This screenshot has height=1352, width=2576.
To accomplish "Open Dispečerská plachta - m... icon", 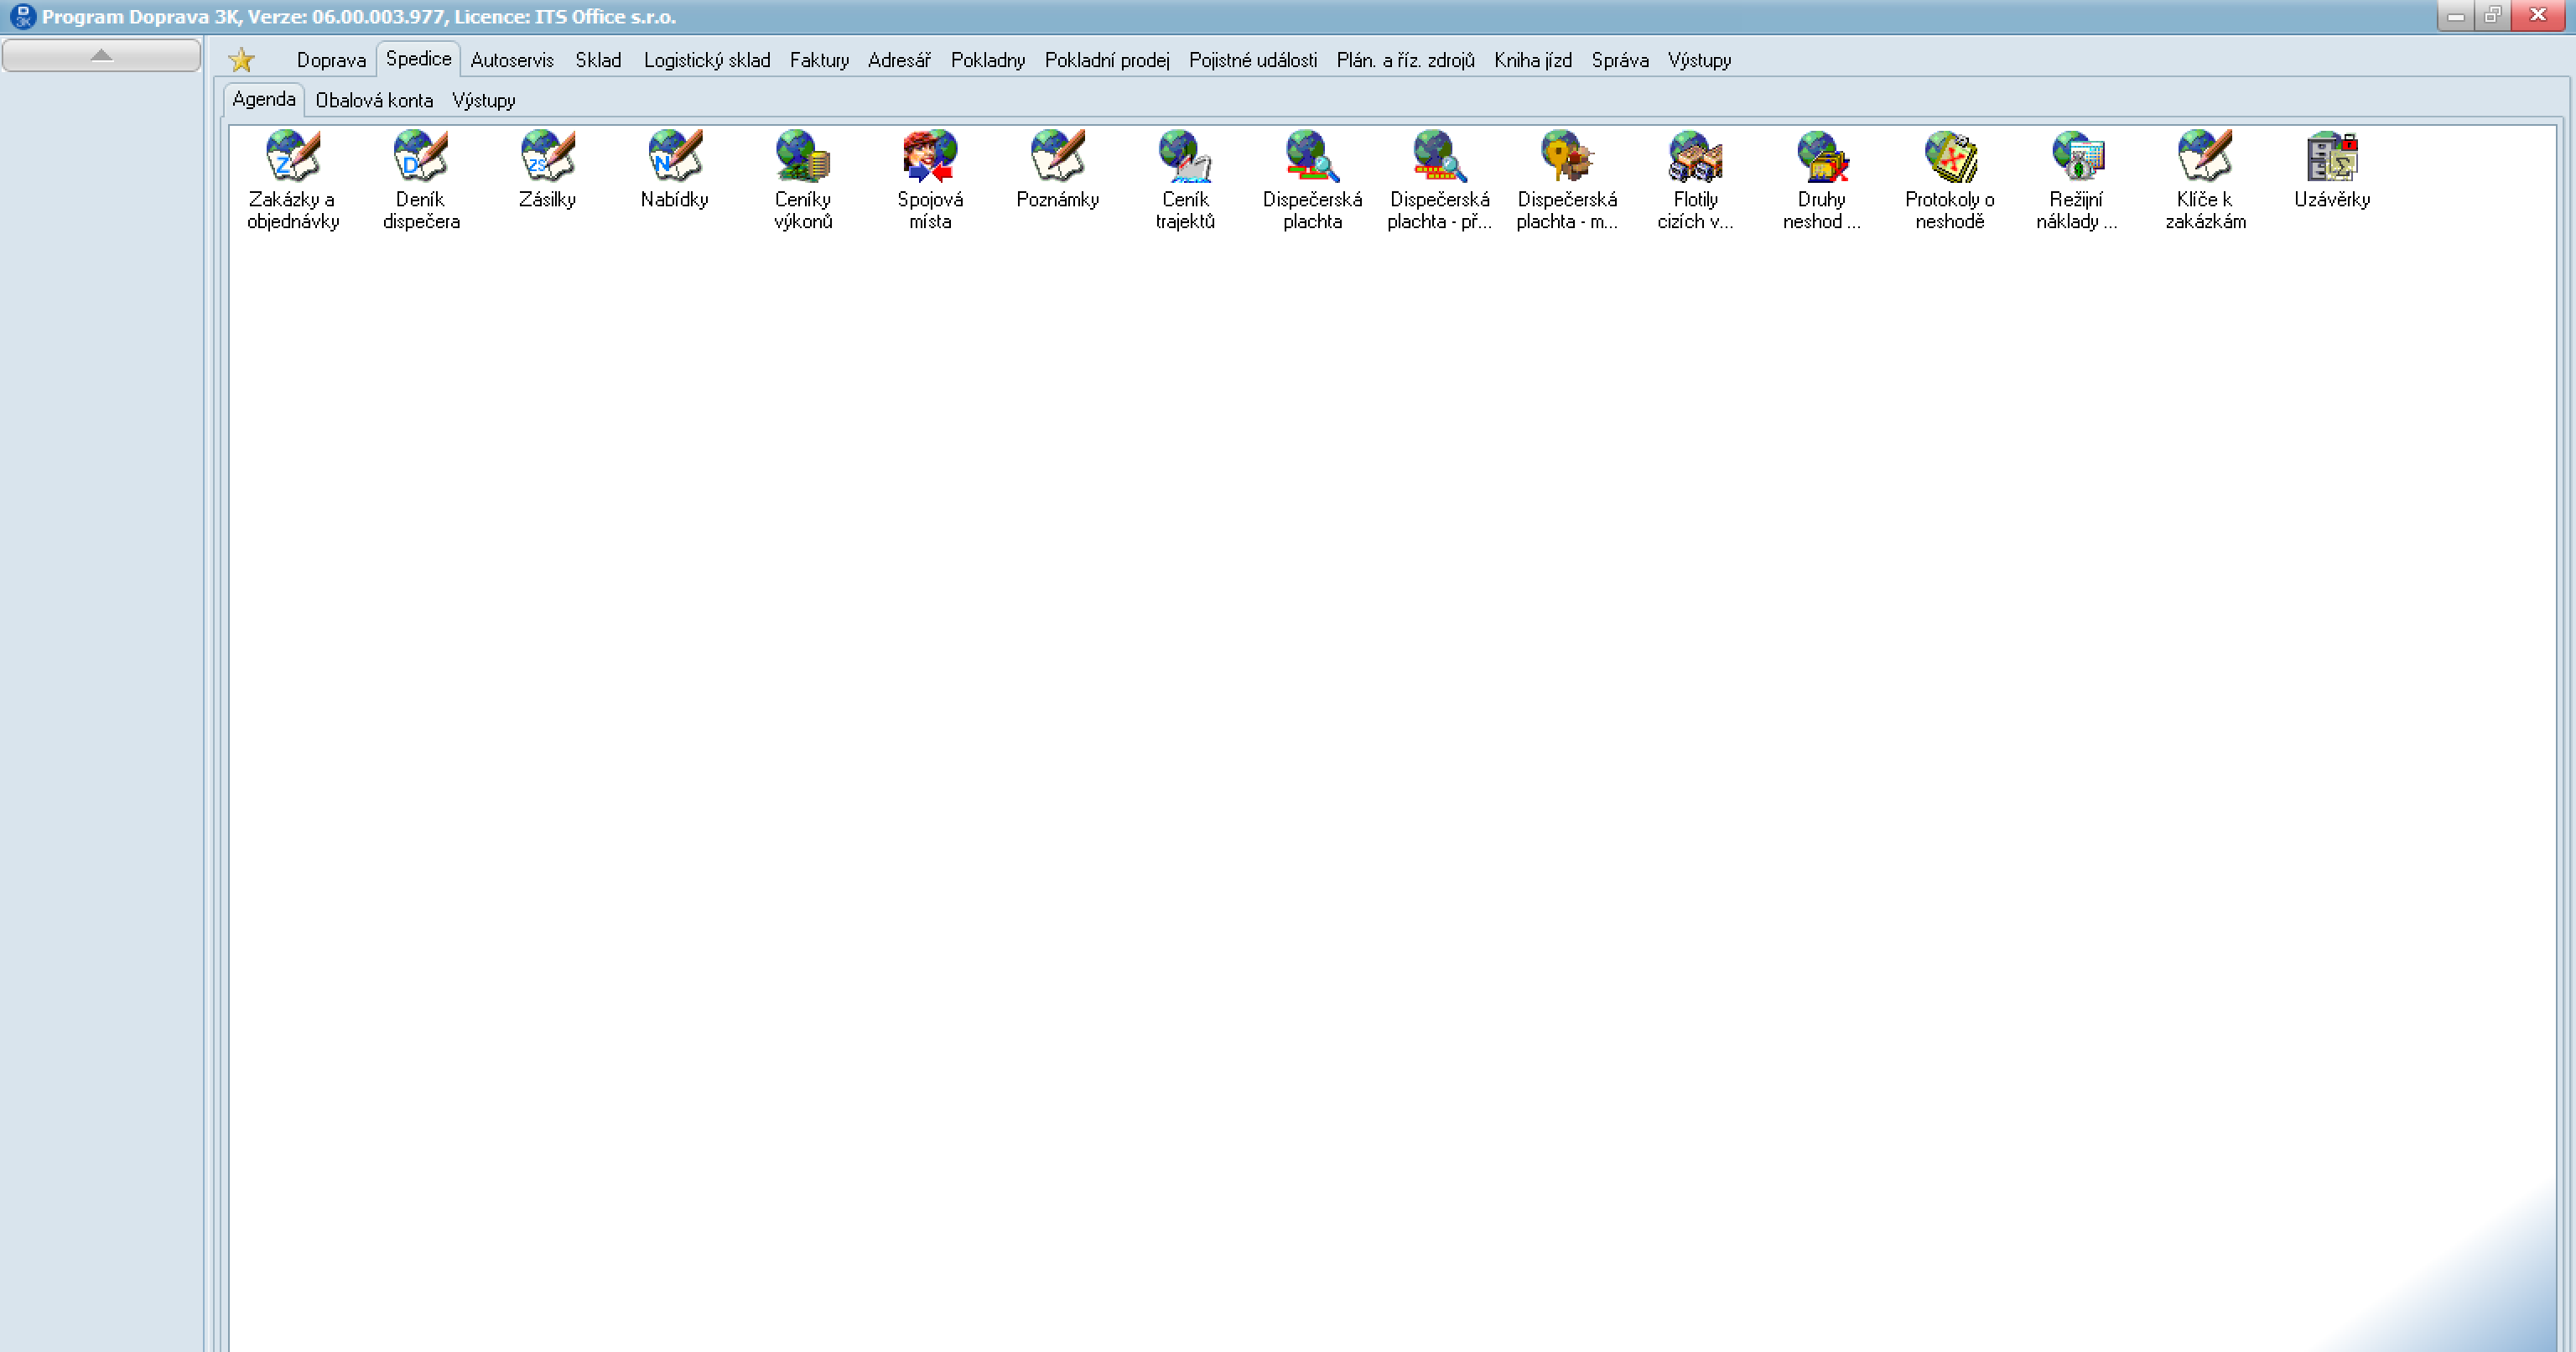I will tap(1567, 180).
